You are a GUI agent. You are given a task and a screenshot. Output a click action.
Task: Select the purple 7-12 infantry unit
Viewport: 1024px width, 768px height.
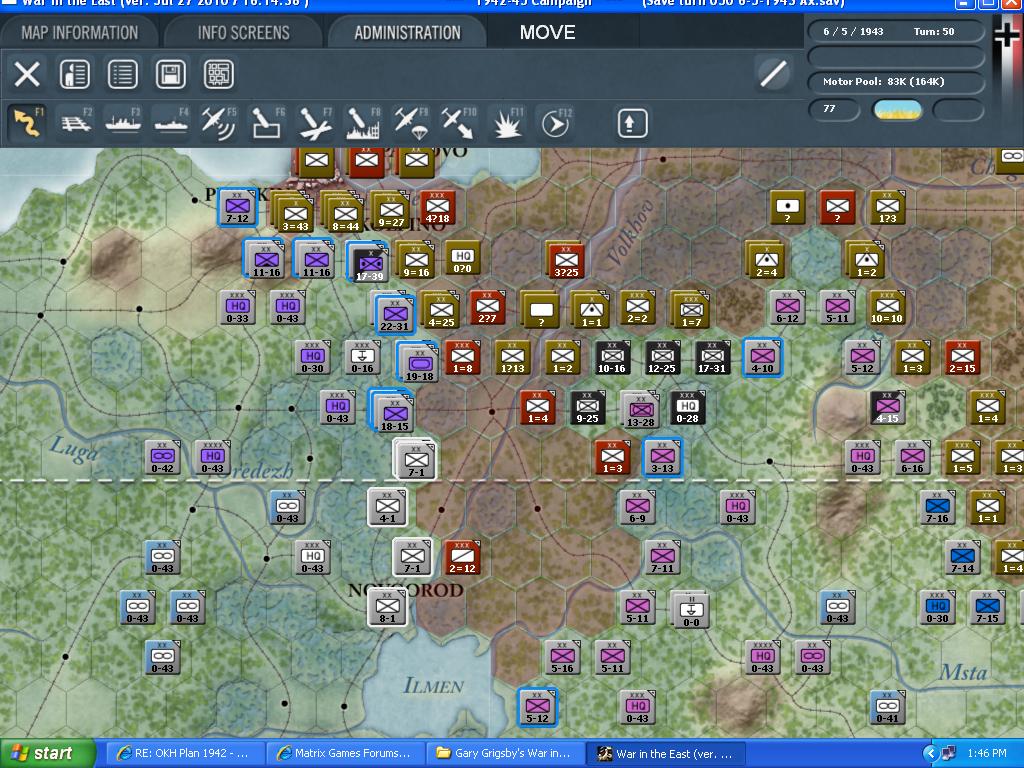pos(237,207)
